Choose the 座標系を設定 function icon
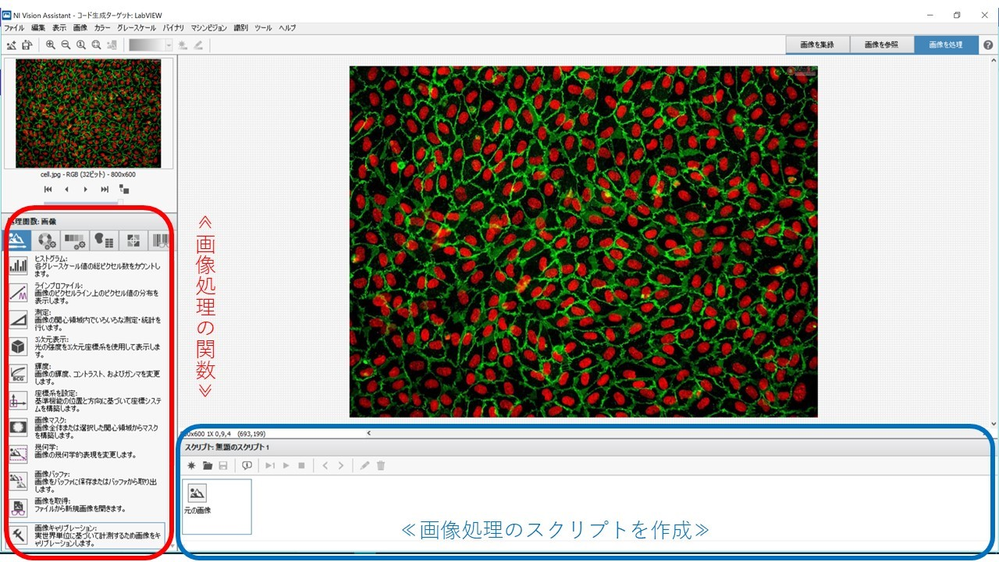Viewport: 999px width, 562px height. [18, 400]
